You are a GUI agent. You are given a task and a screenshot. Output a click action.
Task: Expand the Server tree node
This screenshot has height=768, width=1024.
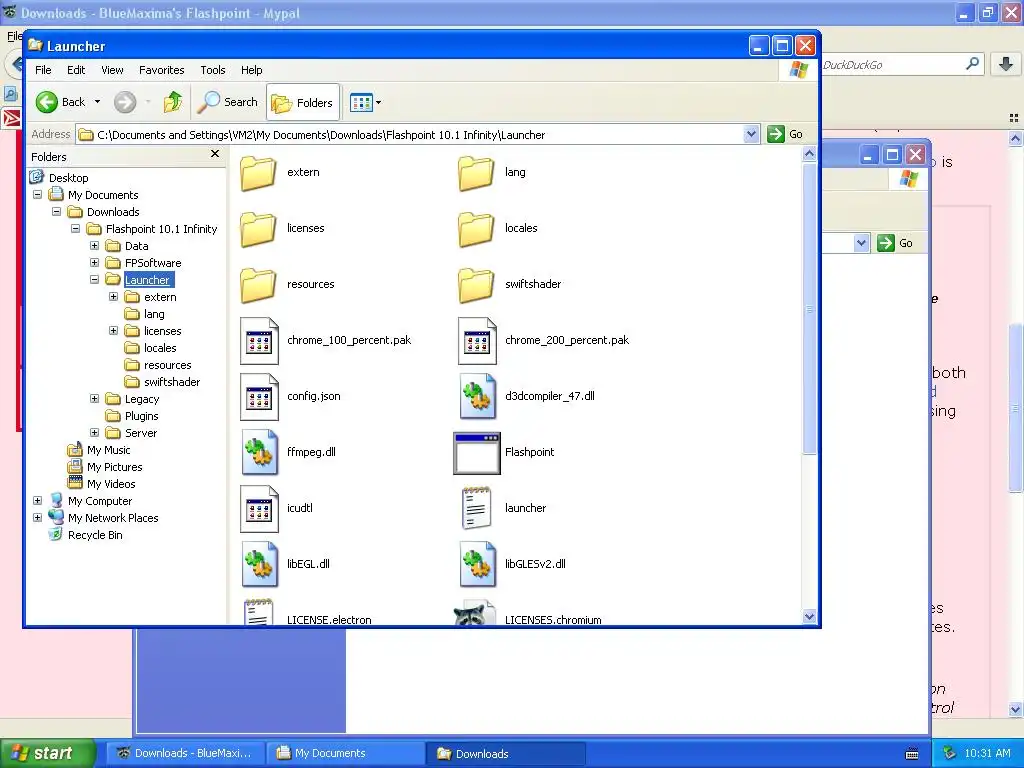[94, 432]
